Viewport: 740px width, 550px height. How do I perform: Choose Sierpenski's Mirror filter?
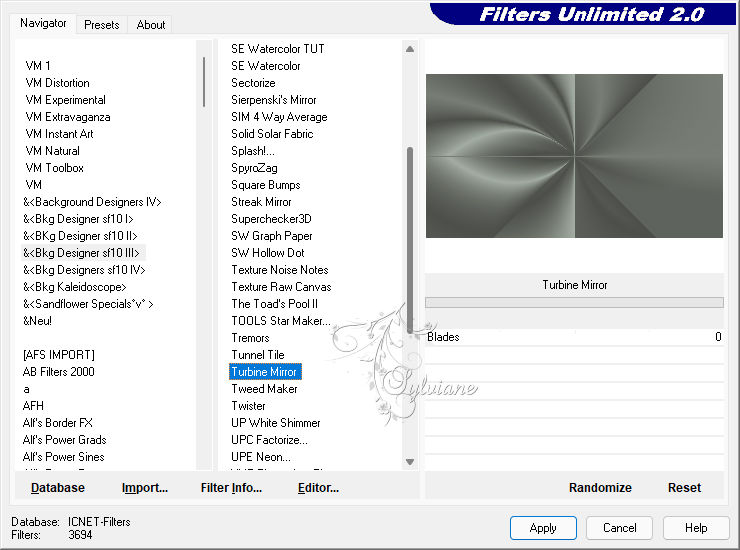pos(274,100)
